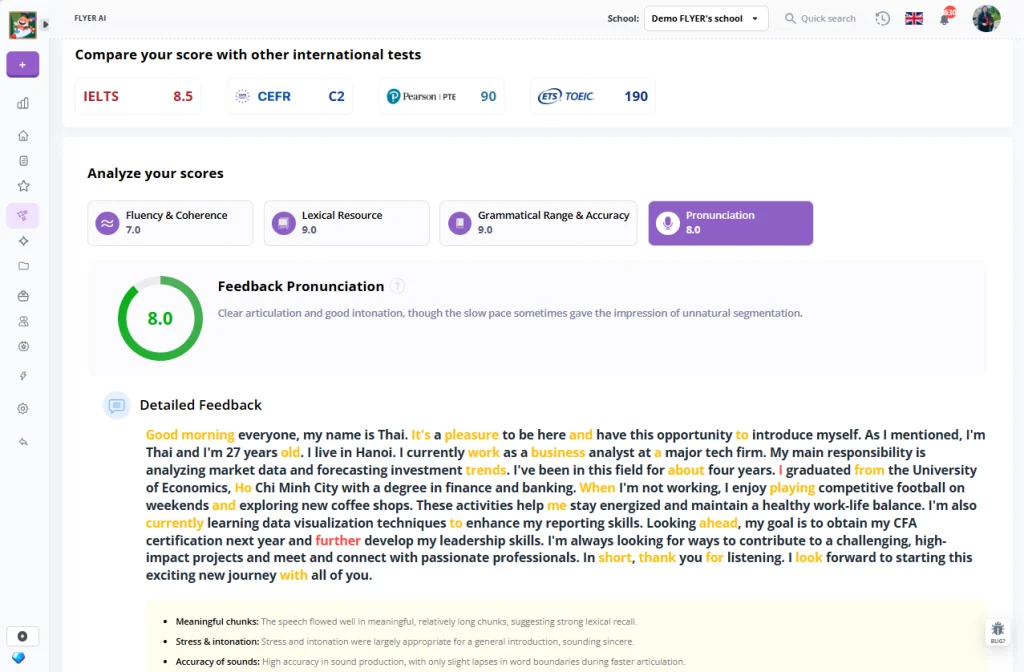The height and width of the screenshot is (672, 1024).
Task: Open Grammatical Range & Accuracy tab
Action: pos(538,223)
